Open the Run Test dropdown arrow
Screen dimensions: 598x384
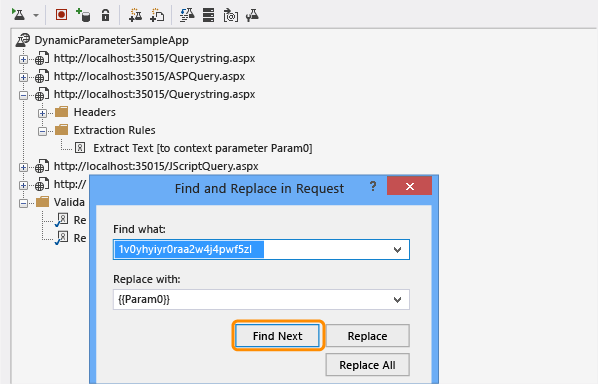click(36, 16)
